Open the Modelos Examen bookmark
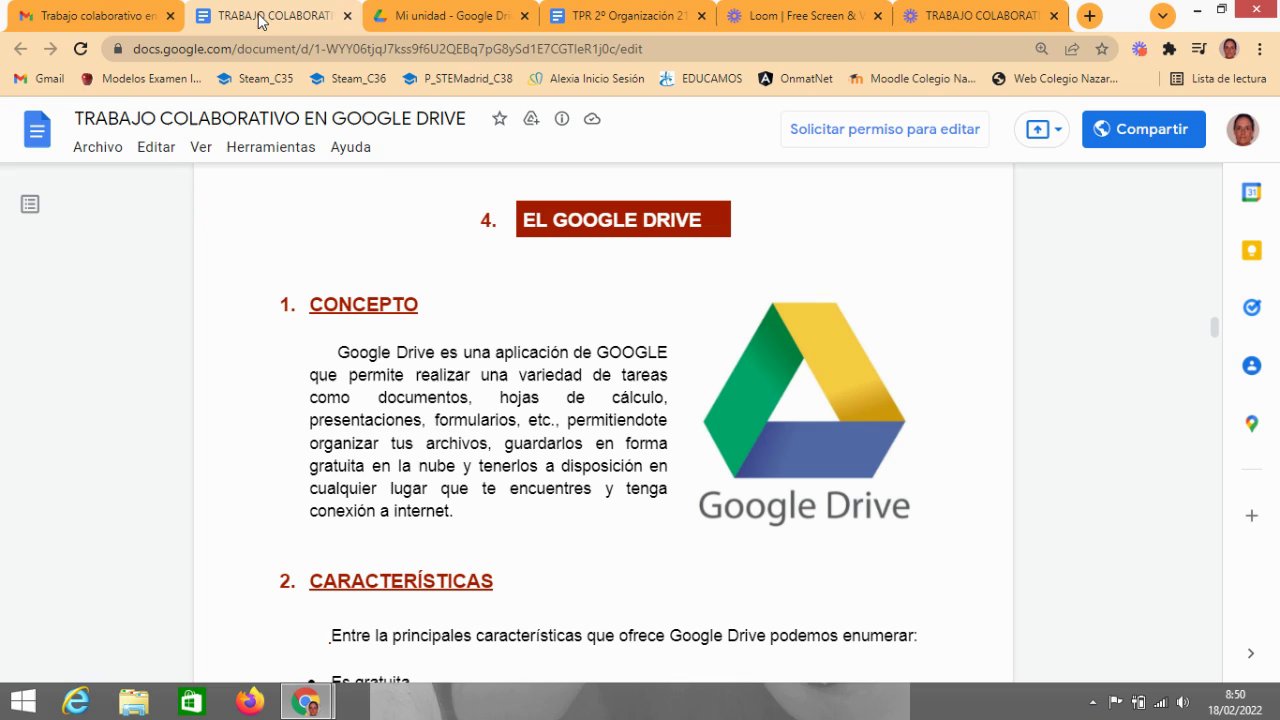The height and width of the screenshot is (720, 1280). (x=141, y=78)
